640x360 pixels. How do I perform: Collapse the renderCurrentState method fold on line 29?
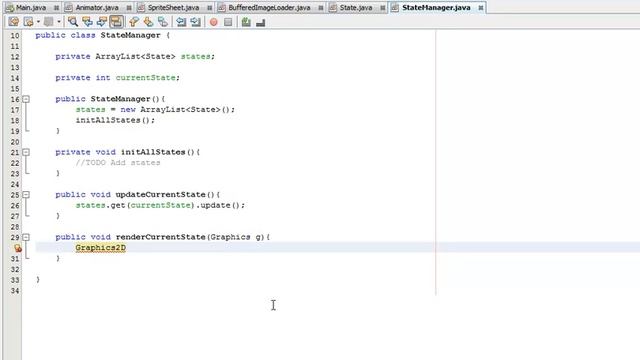(x=26, y=237)
